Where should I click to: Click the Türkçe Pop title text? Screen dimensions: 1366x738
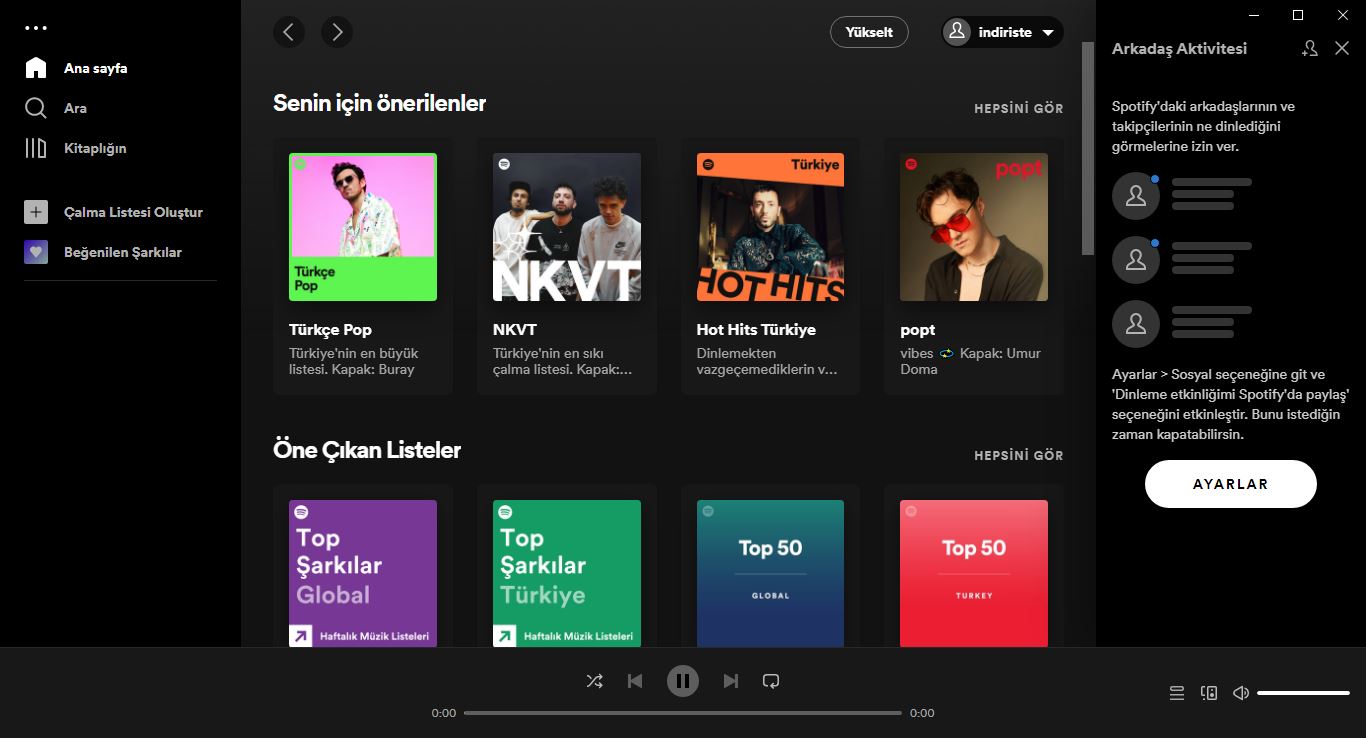(330, 329)
